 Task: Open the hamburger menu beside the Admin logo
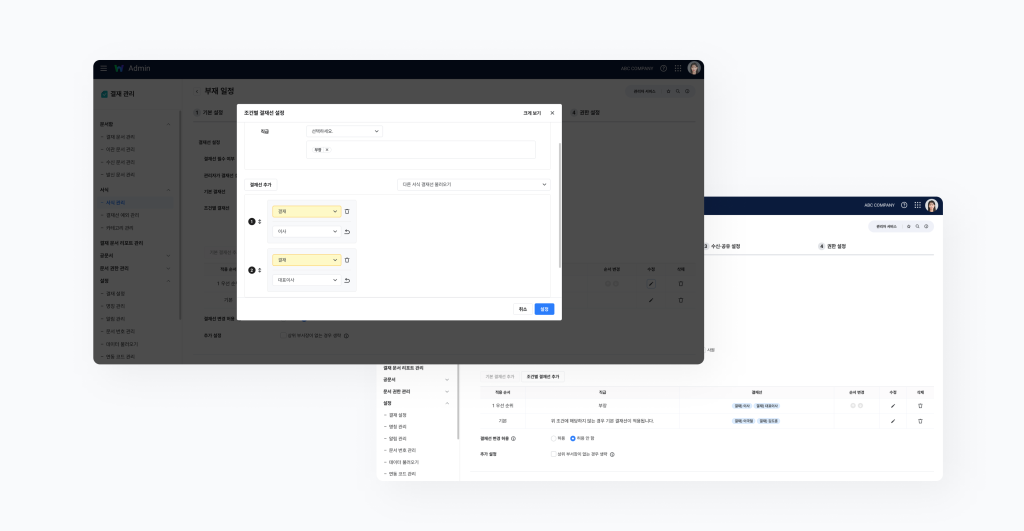click(x=103, y=68)
